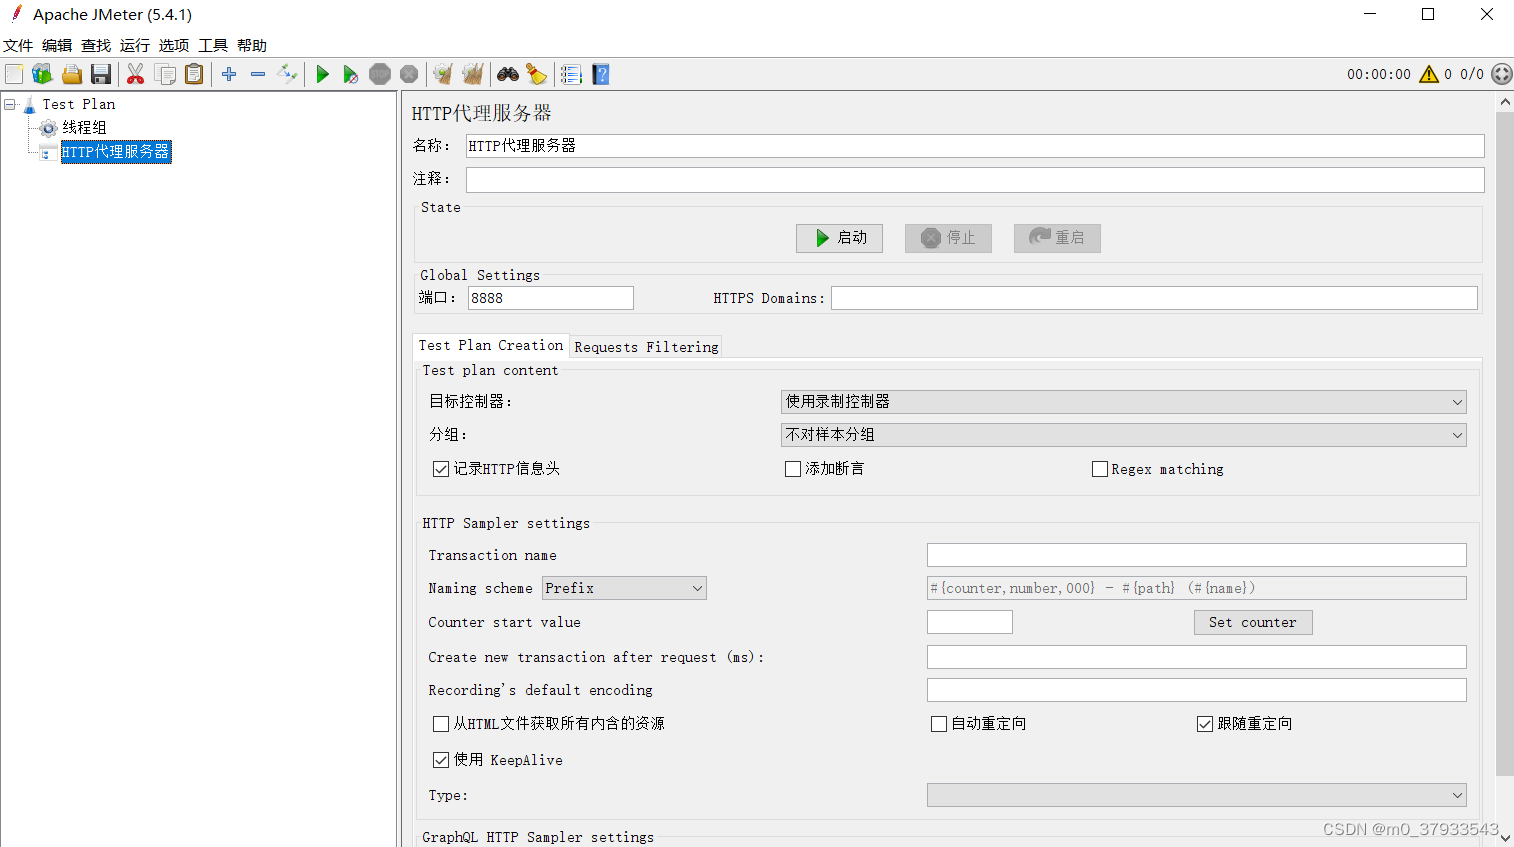Image resolution: width=1514 pixels, height=847 pixels.
Task: Open the 选项 menu
Action: tap(174, 45)
